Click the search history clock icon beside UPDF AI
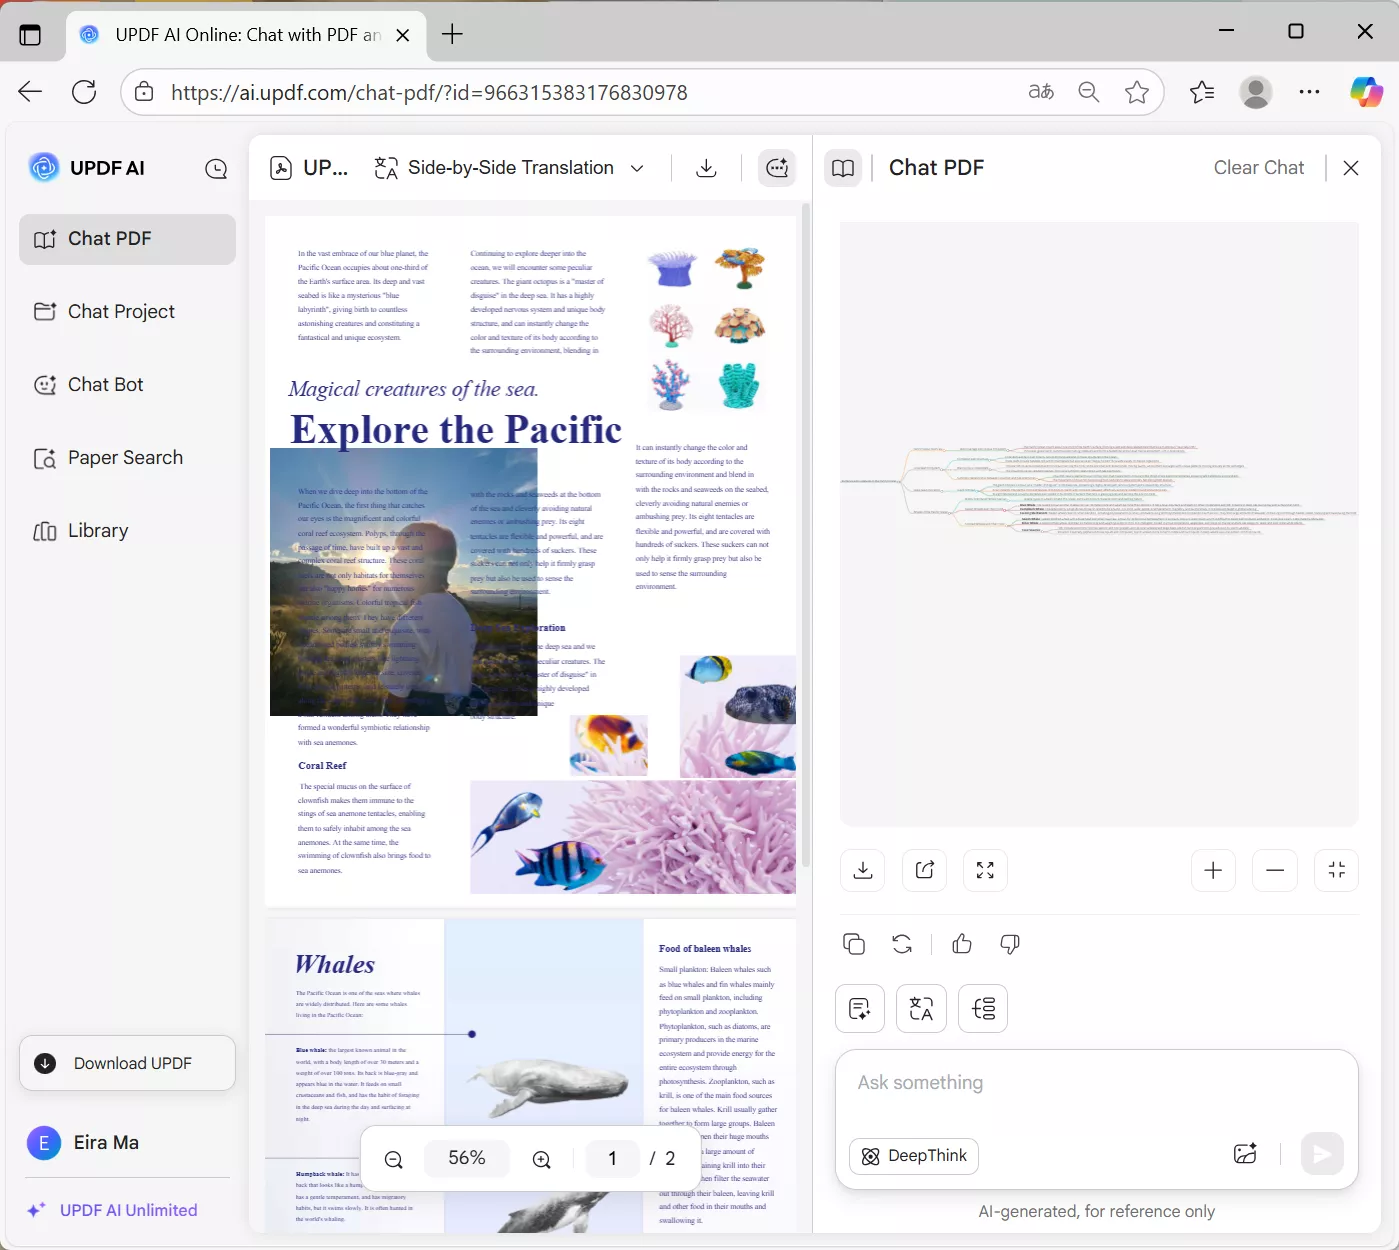 (x=215, y=168)
